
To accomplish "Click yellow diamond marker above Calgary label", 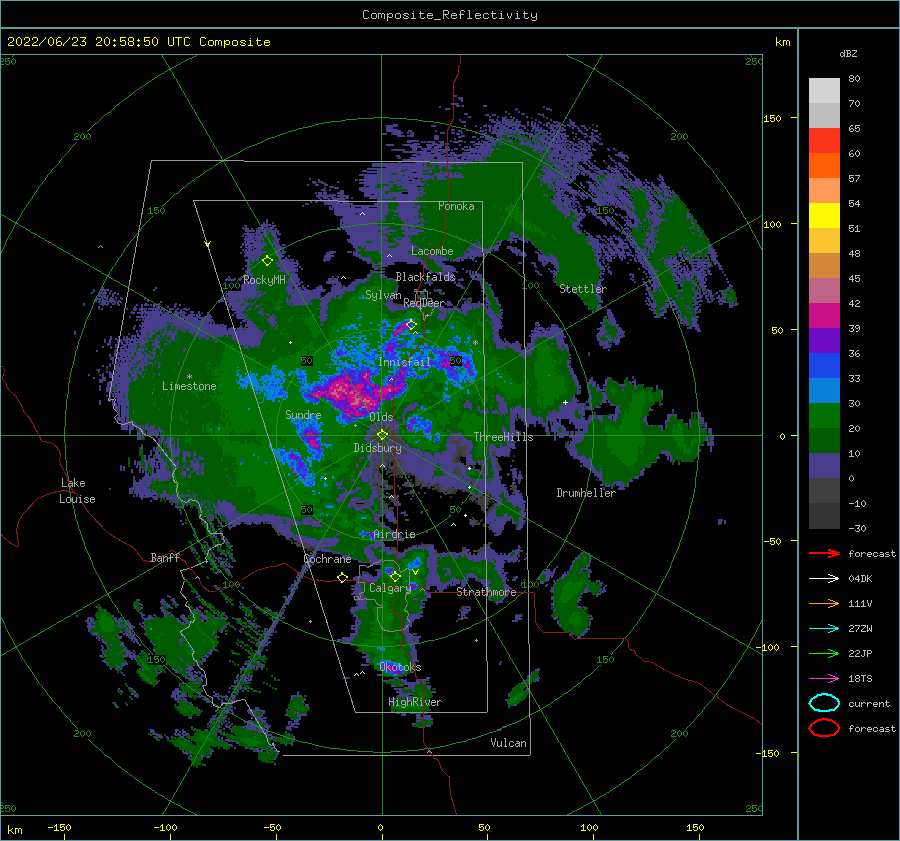I will (x=395, y=576).
